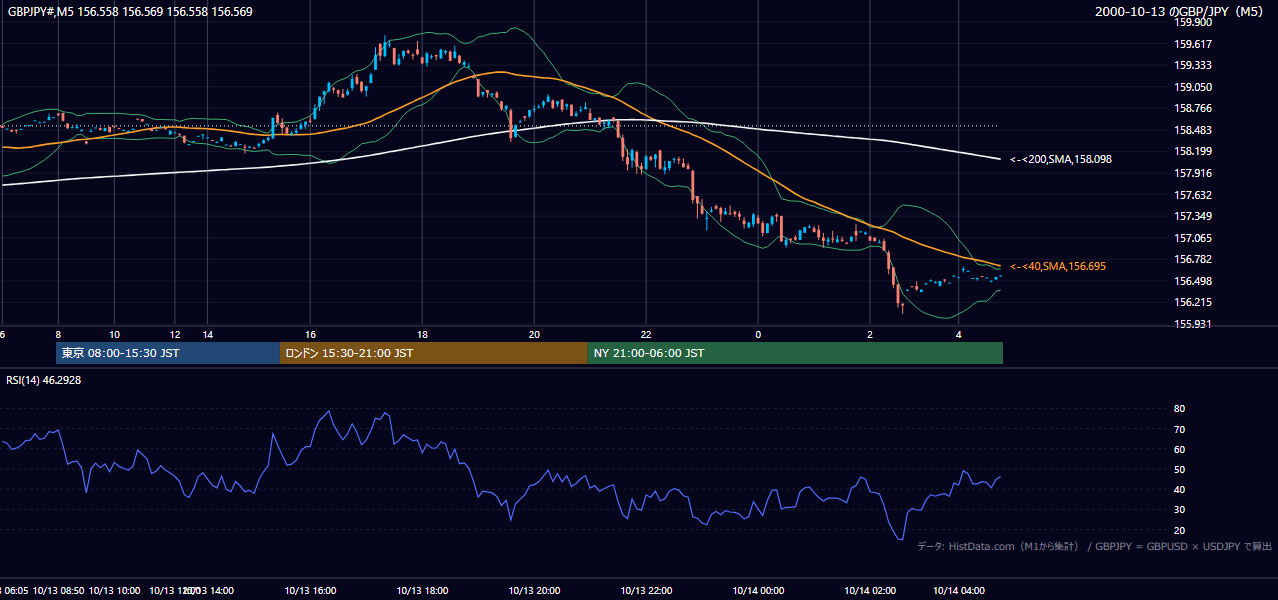The height and width of the screenshot is (600, 1278).
Task: Pick the 156.215 price axis value
Action: click(1192, 303)
